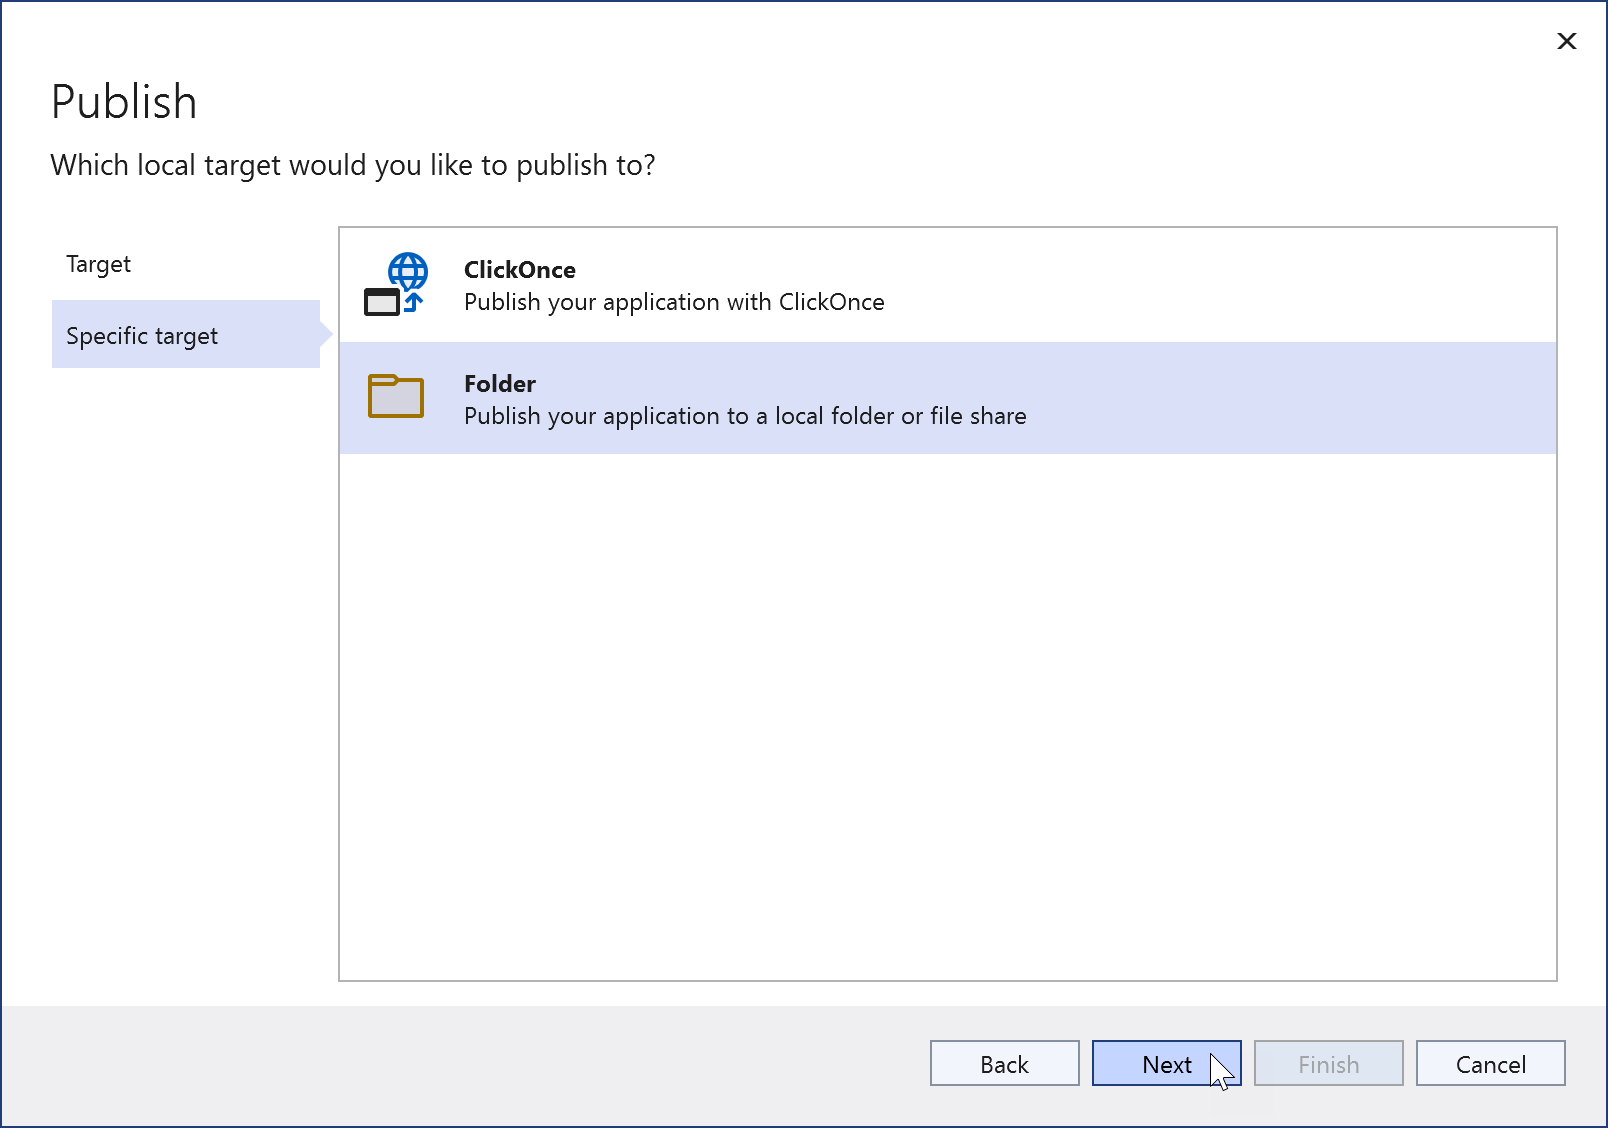Screen dimensions: 1608x1128
Task: Select the ClickOnce title label
Action: pyautogui.click(x=520, y=270)
